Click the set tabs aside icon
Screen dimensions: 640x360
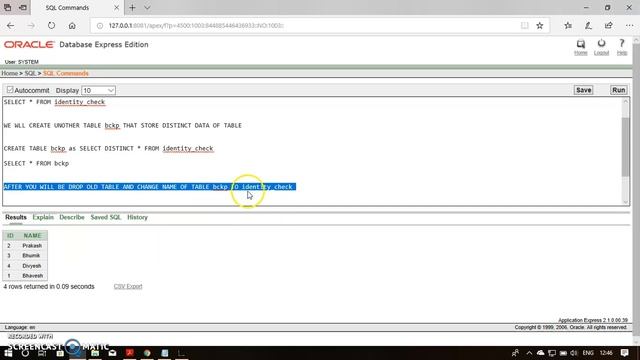point(23,7)
